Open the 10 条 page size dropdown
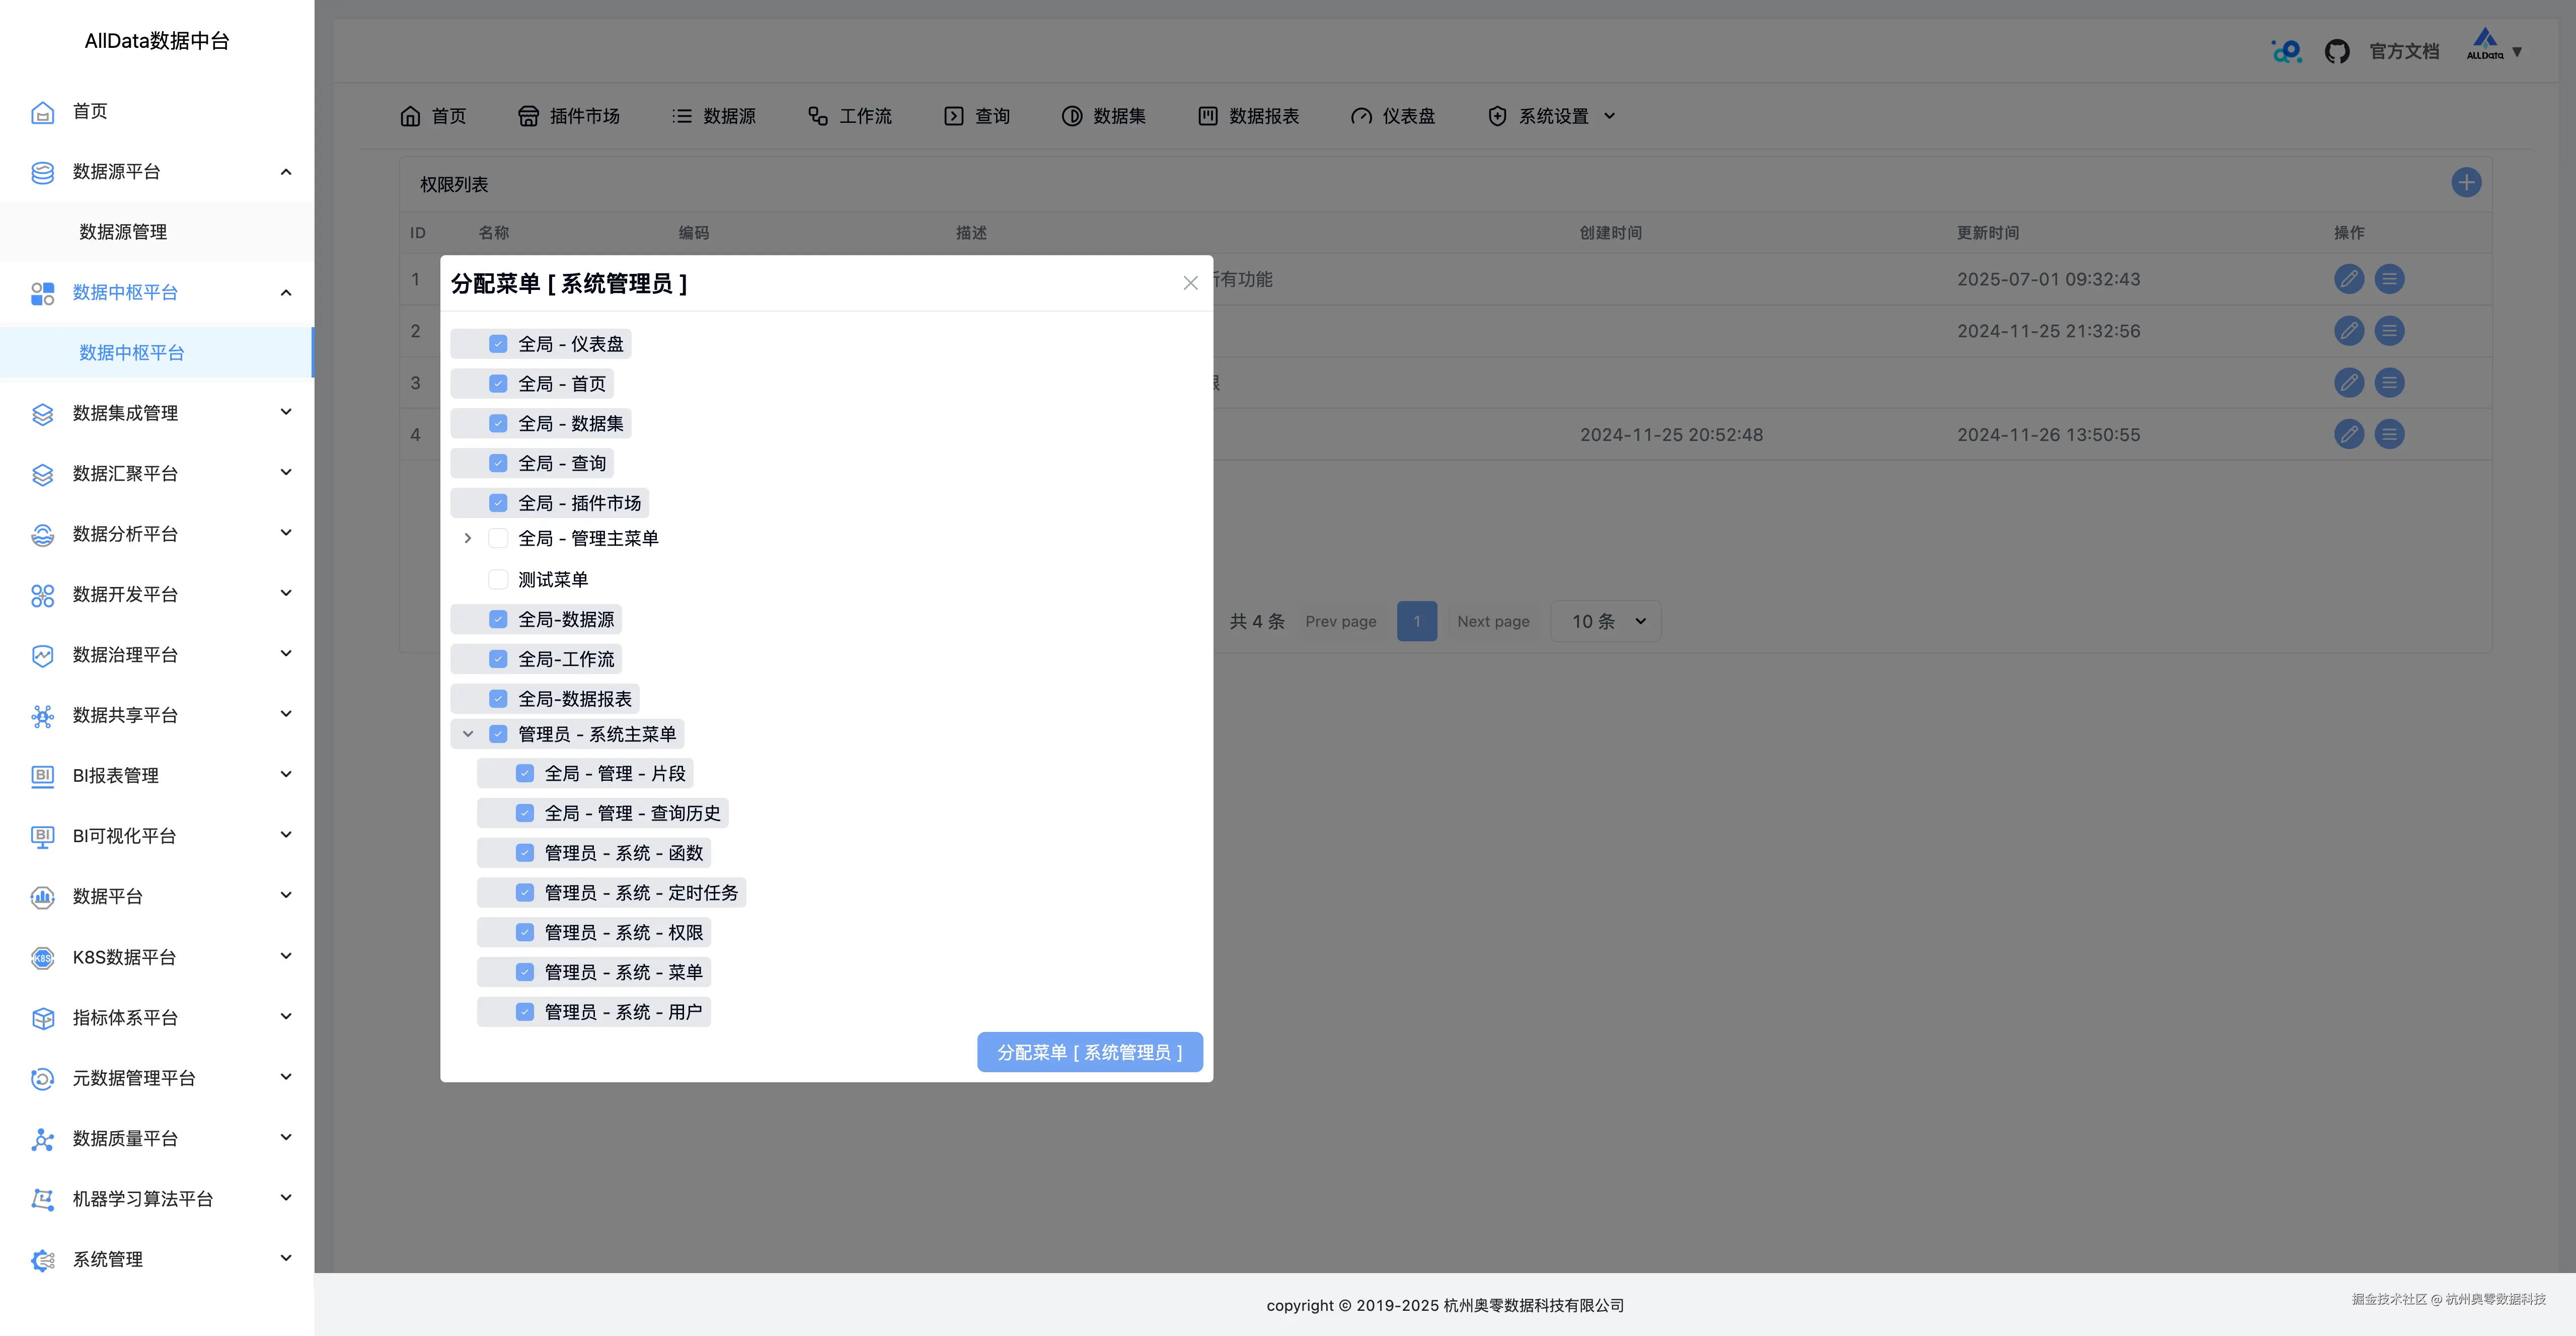The image size is (2576, 1336). point(1605,621)
